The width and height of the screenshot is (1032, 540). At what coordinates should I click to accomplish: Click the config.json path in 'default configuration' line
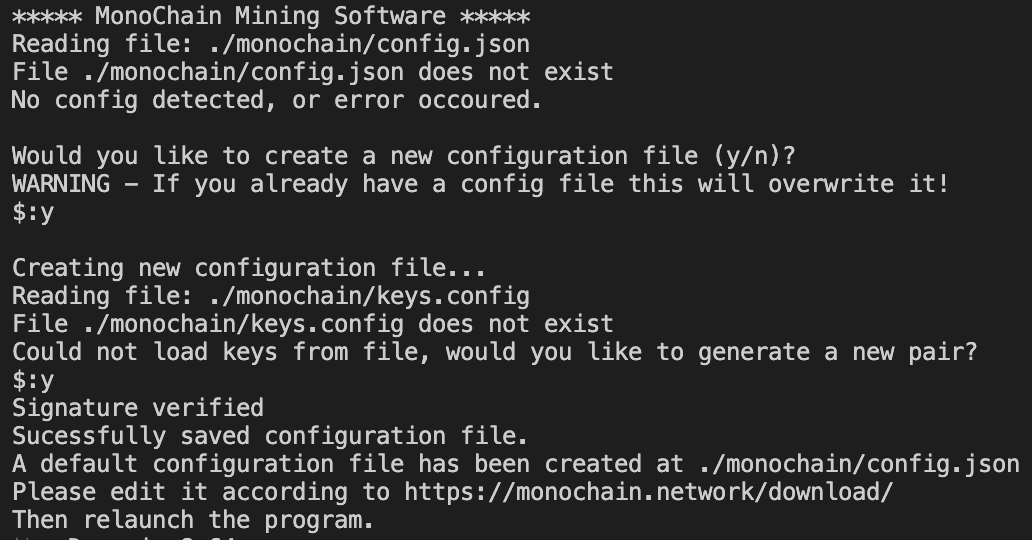coord(859,464)
